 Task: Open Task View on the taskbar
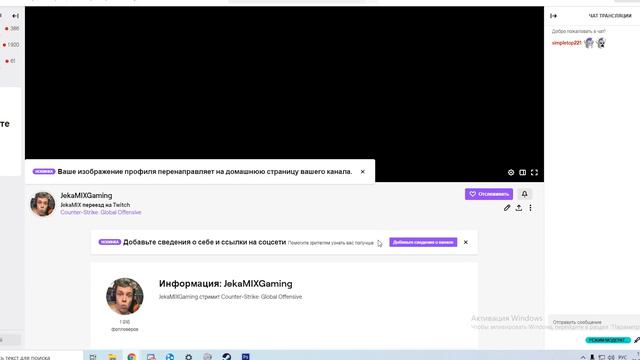click(93, 357)
